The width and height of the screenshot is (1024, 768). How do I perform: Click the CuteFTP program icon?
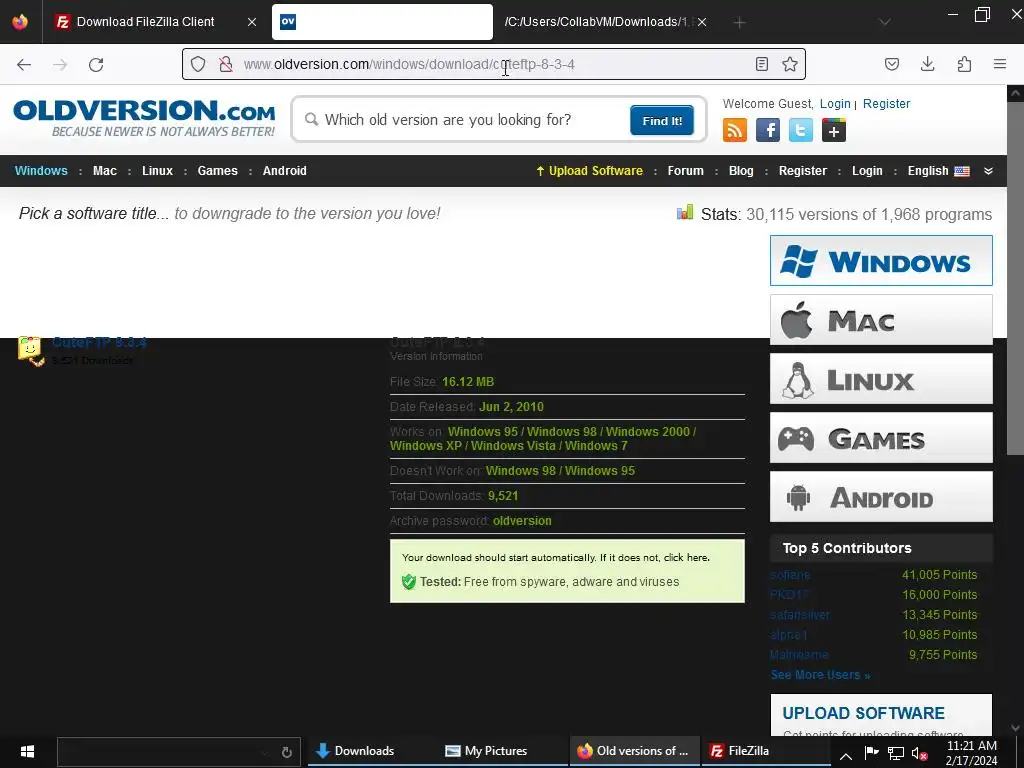tap(31, 351)
